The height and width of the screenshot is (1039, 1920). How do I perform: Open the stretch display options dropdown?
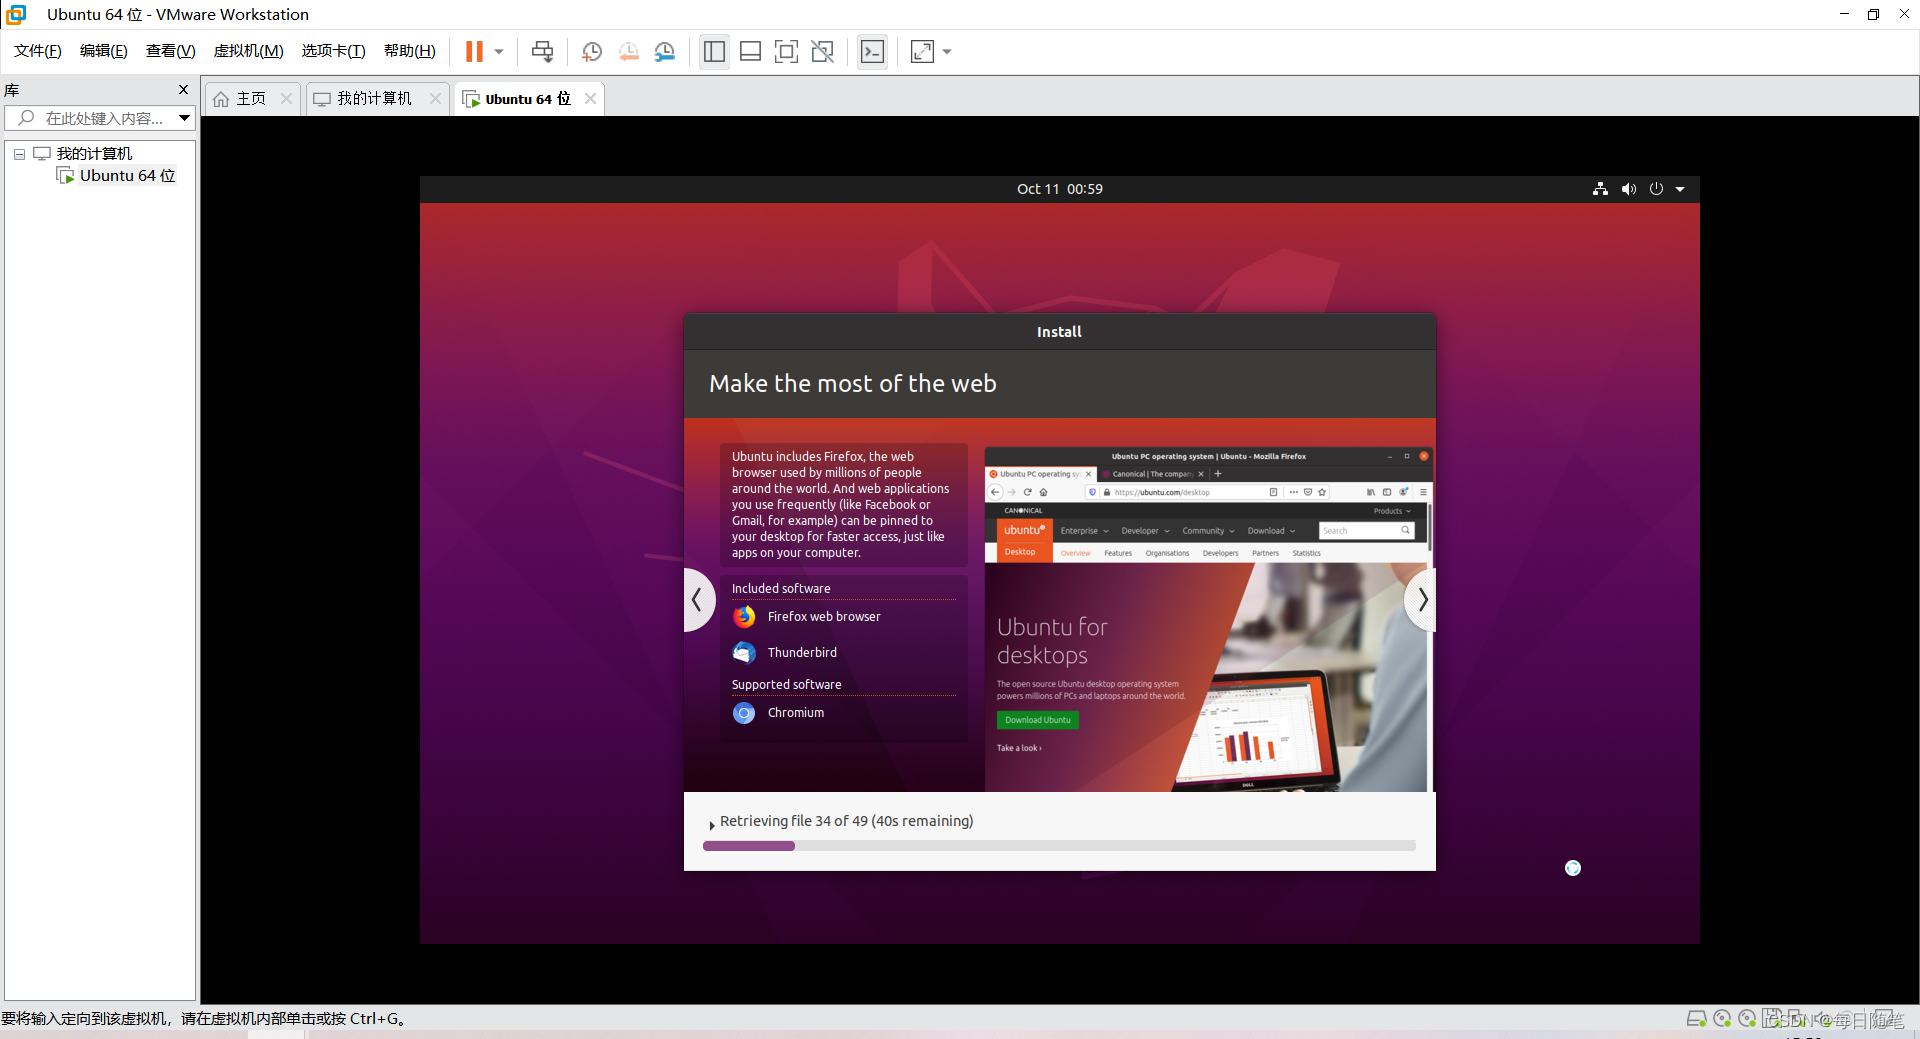(947, 51)
